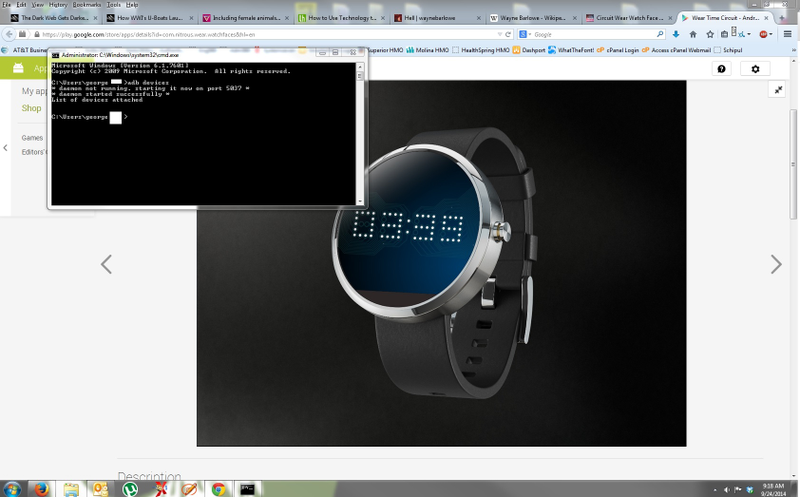The image size is (800, 497).
Task: Click Android Apps logo in Play header
Action: pyautogui.click(x=18, y=68)
